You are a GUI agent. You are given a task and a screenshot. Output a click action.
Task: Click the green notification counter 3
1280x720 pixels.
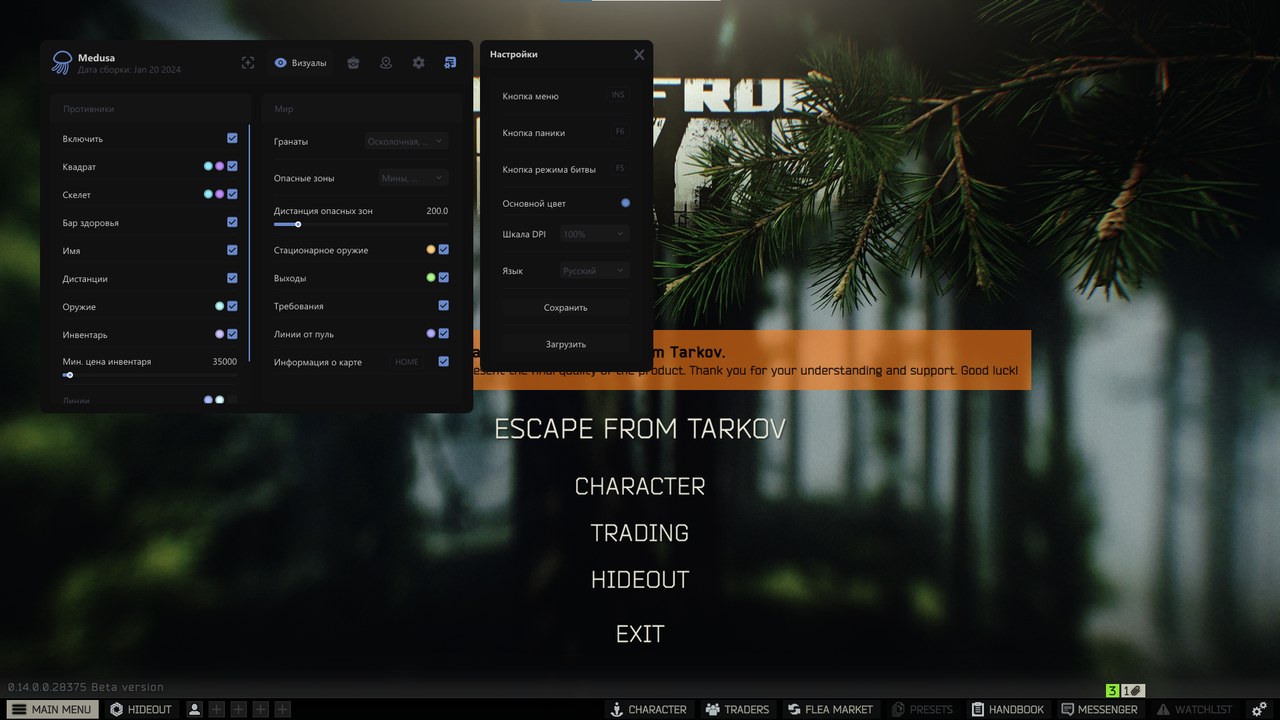click(x=1112, y=691)
